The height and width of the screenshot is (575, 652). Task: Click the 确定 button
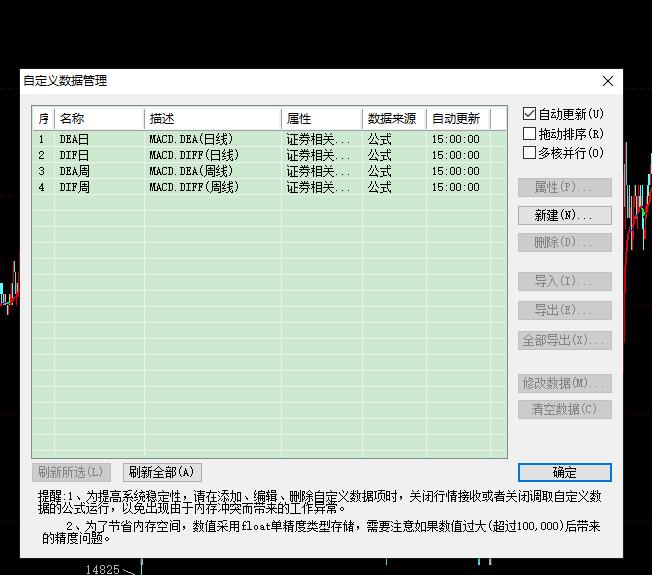tap(564, 472)
